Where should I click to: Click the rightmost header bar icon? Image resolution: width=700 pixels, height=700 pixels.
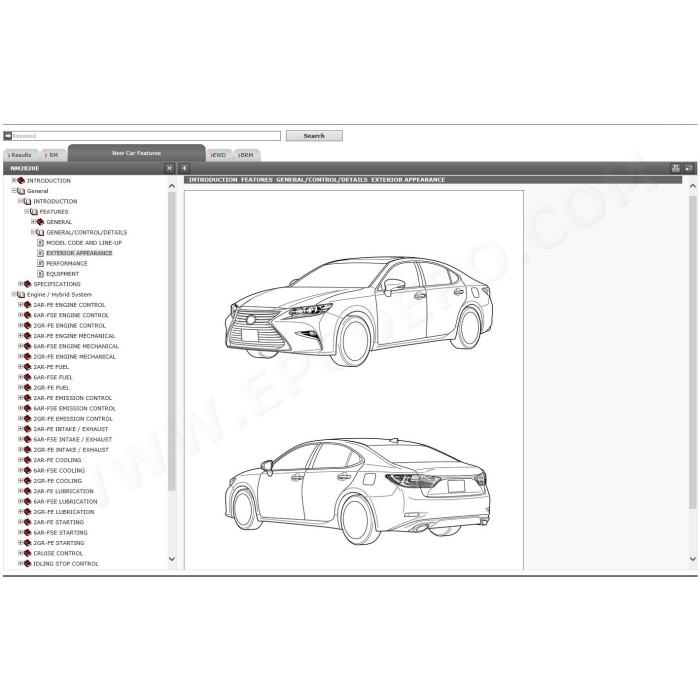point(688,168)
